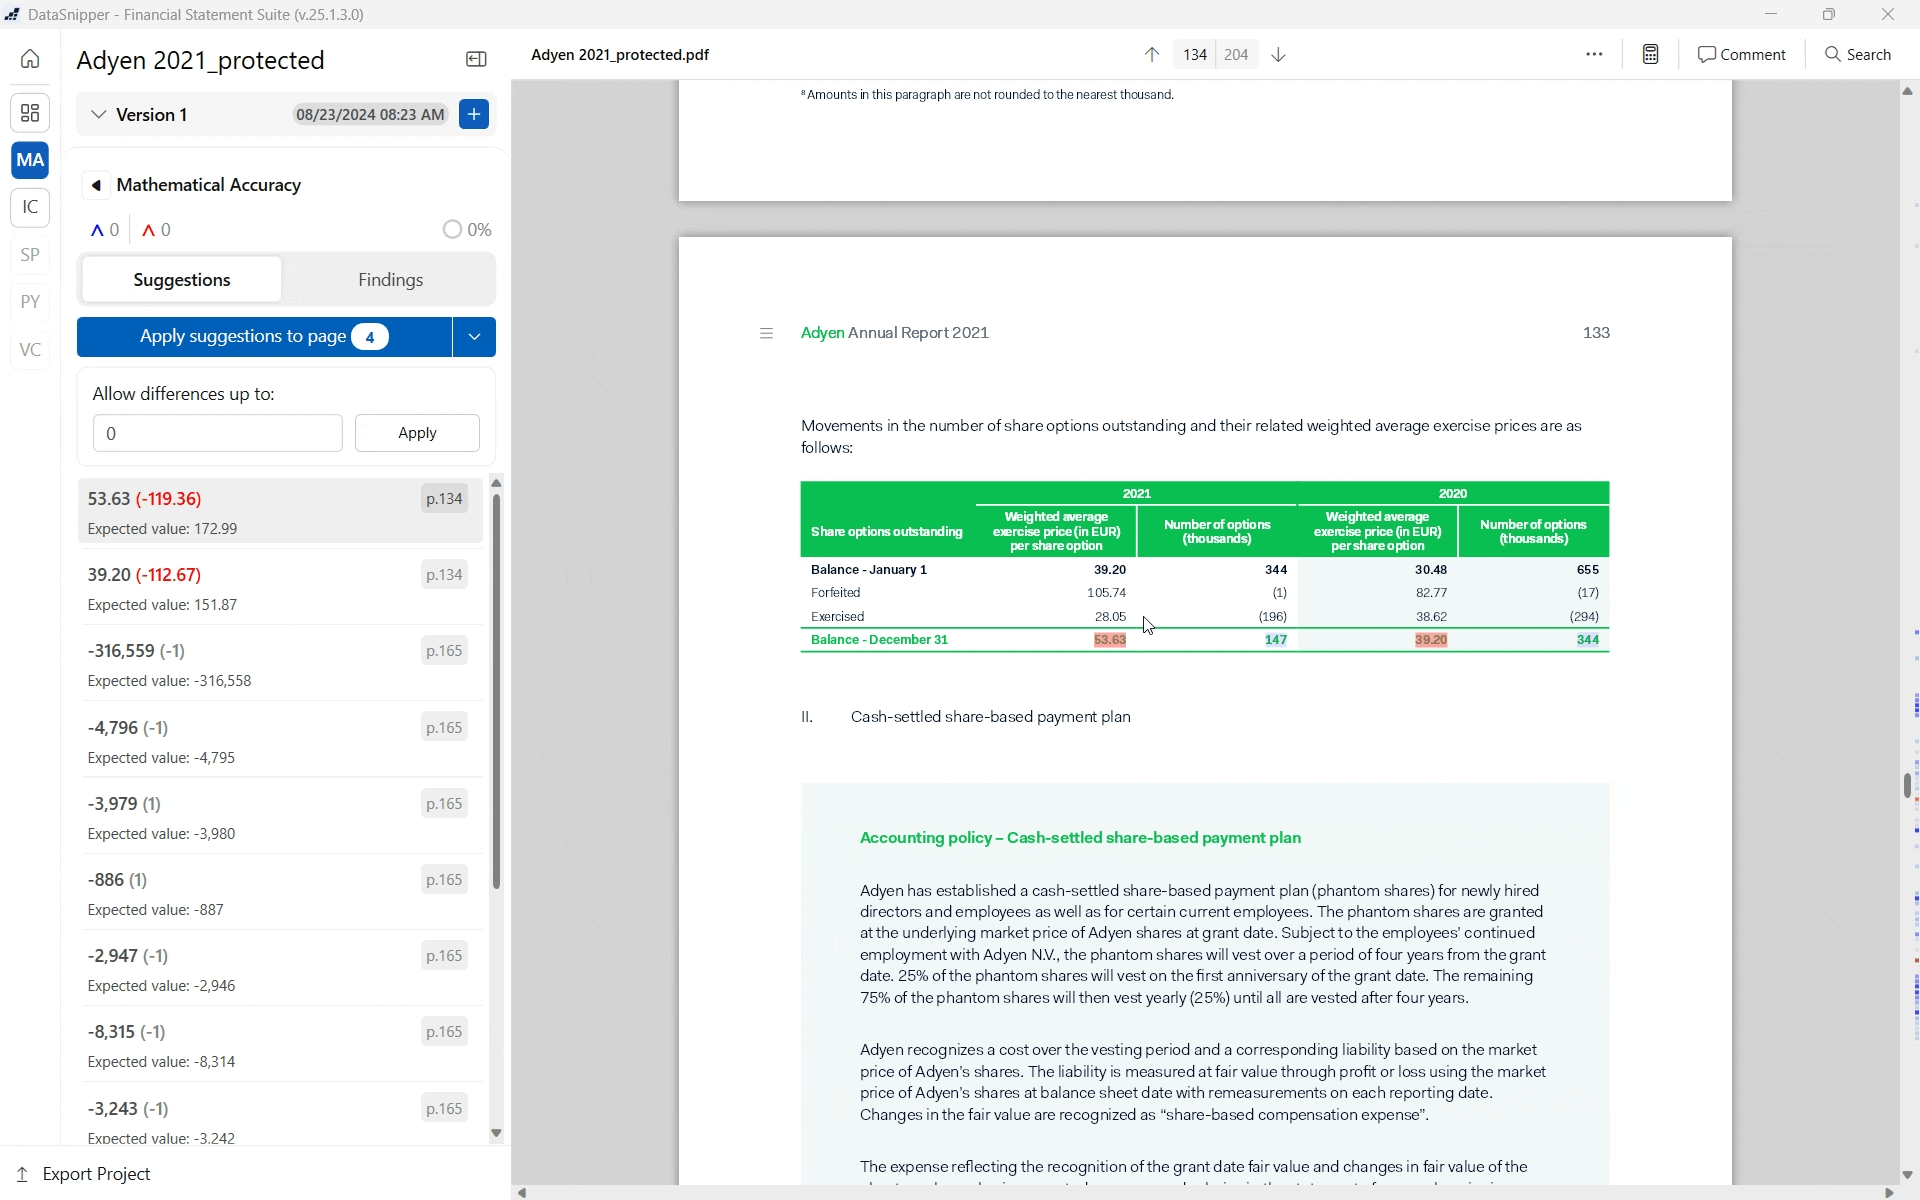Open the IC consistency check tool
Viewport: 1920px width, 1200px height.
pyautogui.click(x=29, y=208)
